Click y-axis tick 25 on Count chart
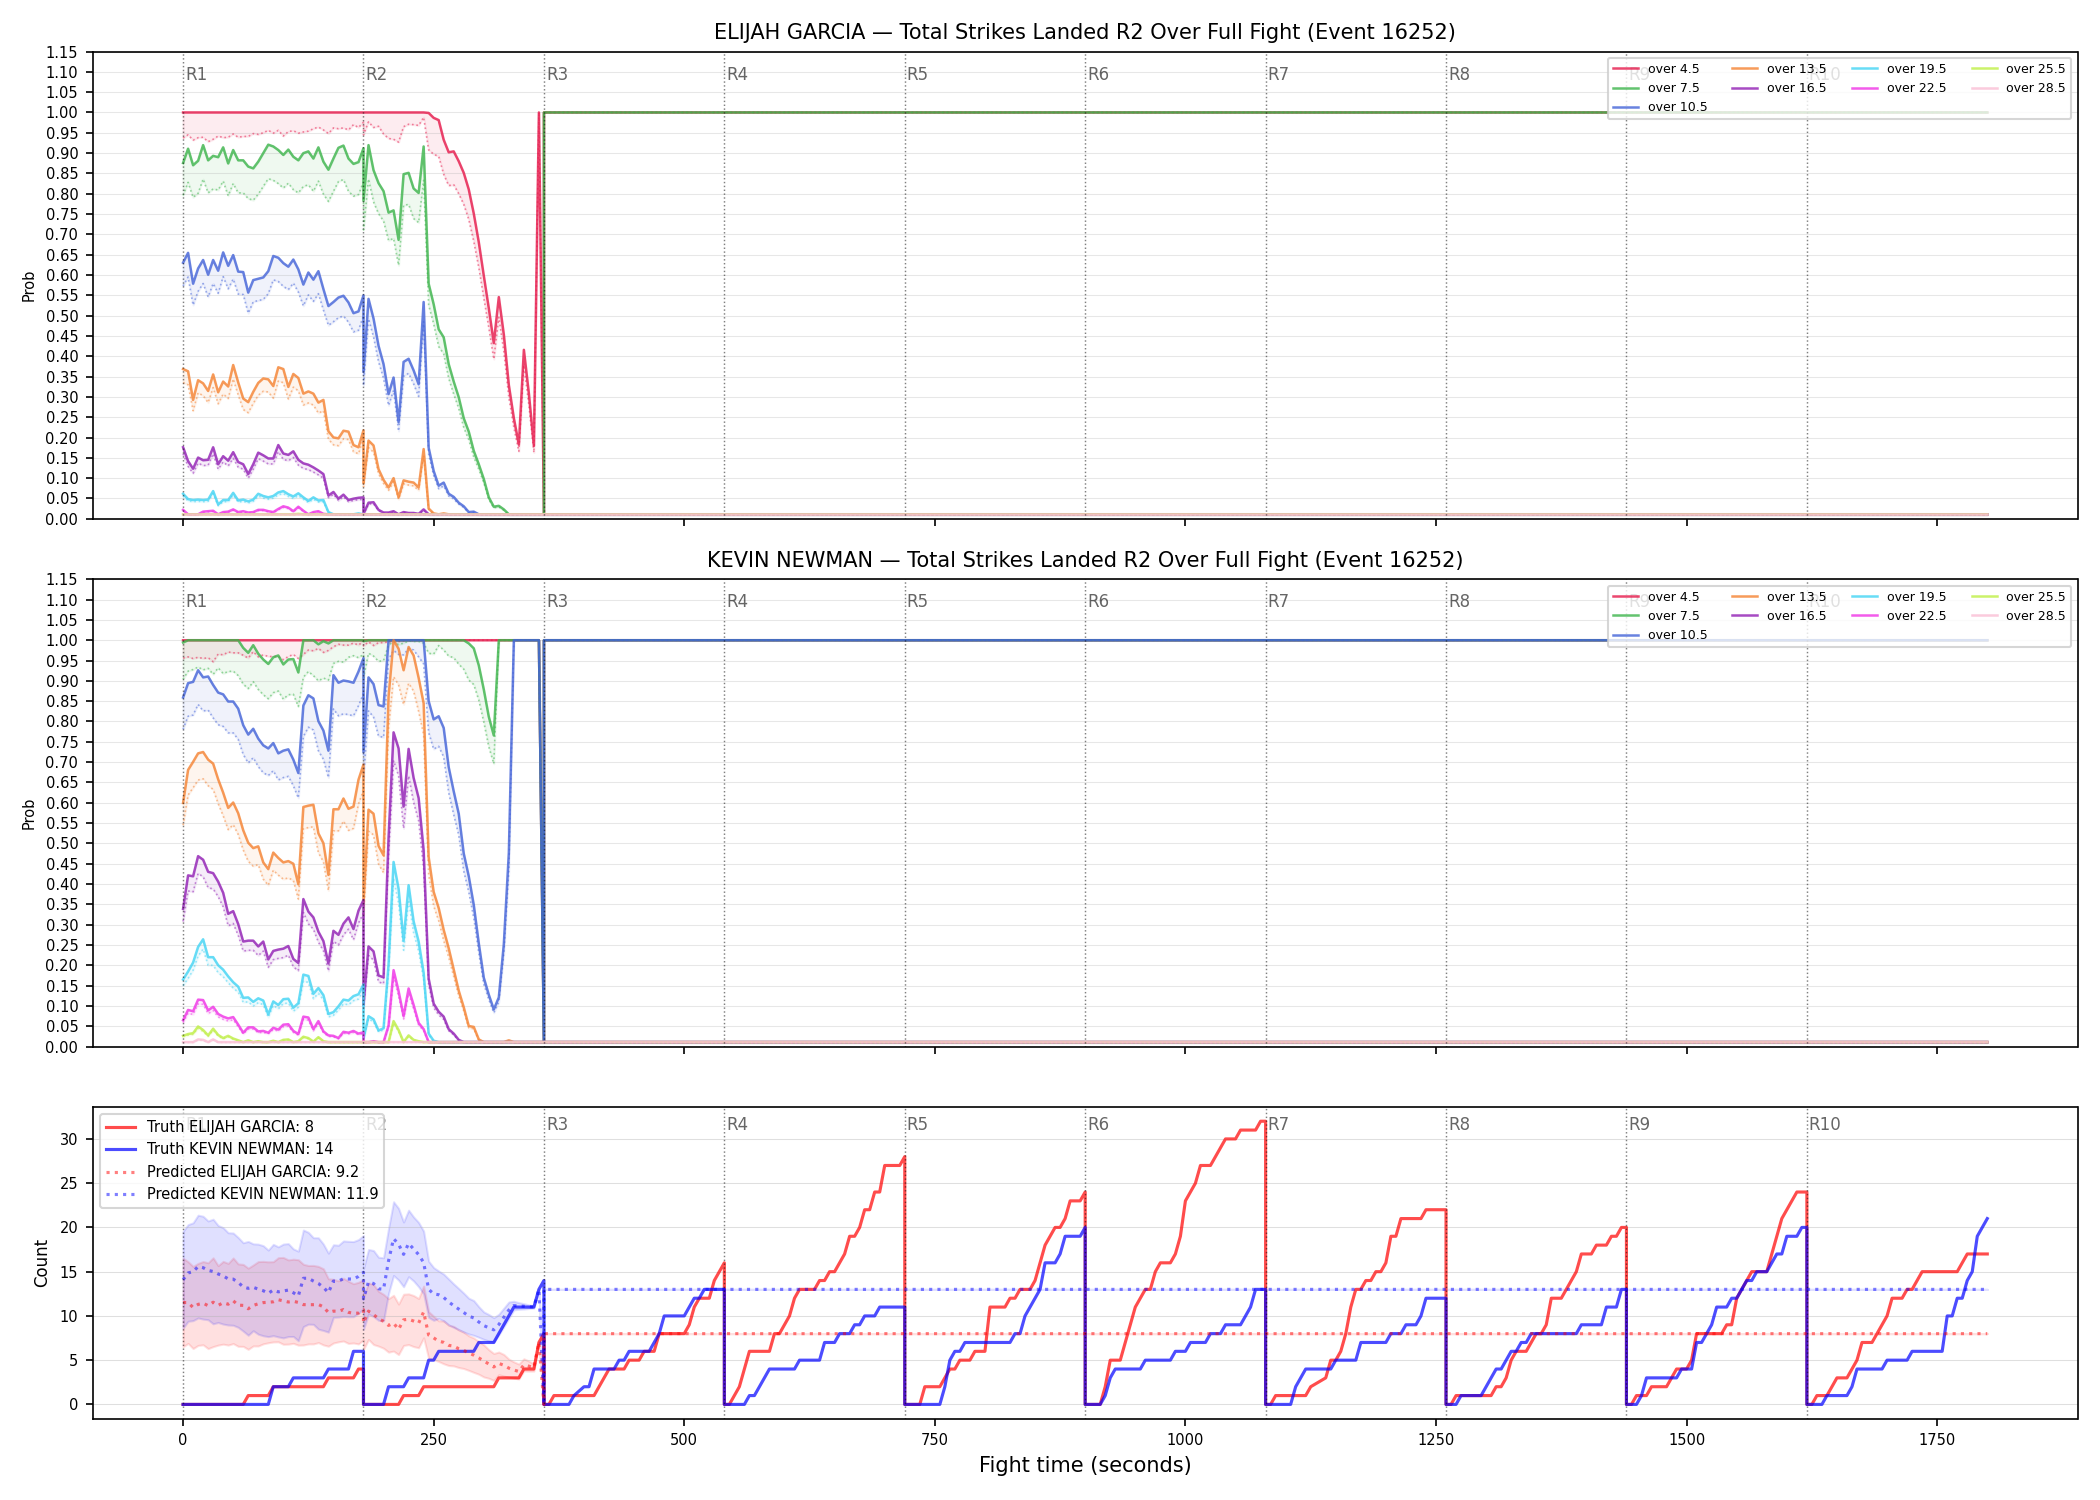The width and height of the screenshot is (2100, 1500). [69, 1183]
